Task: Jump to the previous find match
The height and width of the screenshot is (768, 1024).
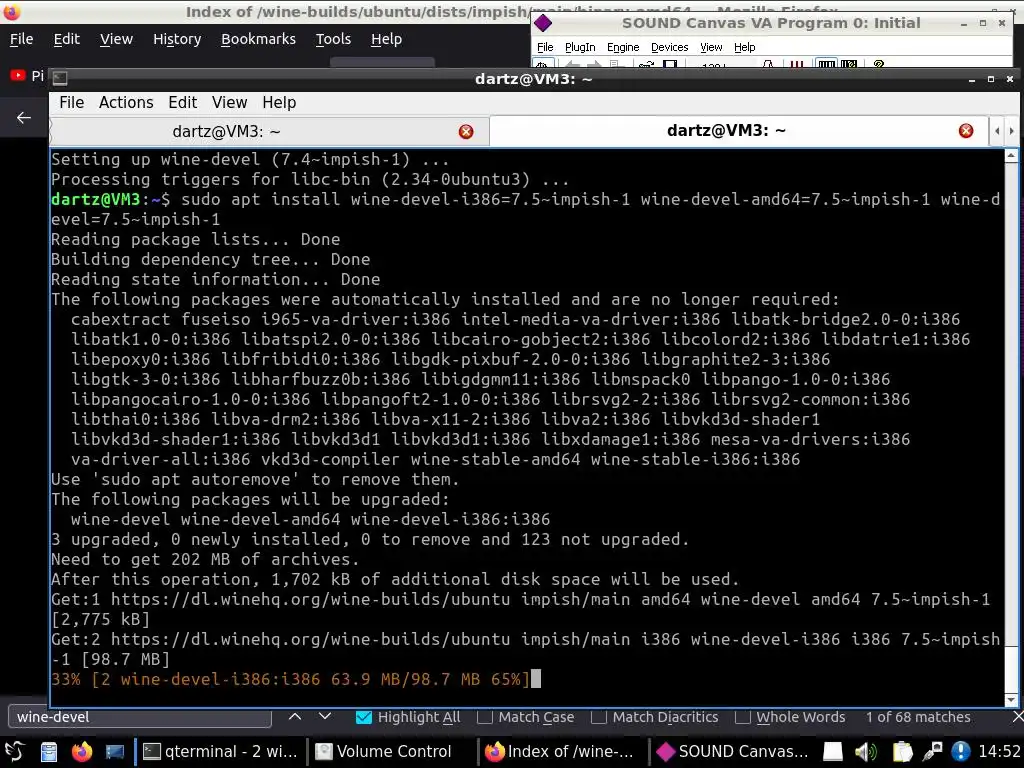Action: 295,716
